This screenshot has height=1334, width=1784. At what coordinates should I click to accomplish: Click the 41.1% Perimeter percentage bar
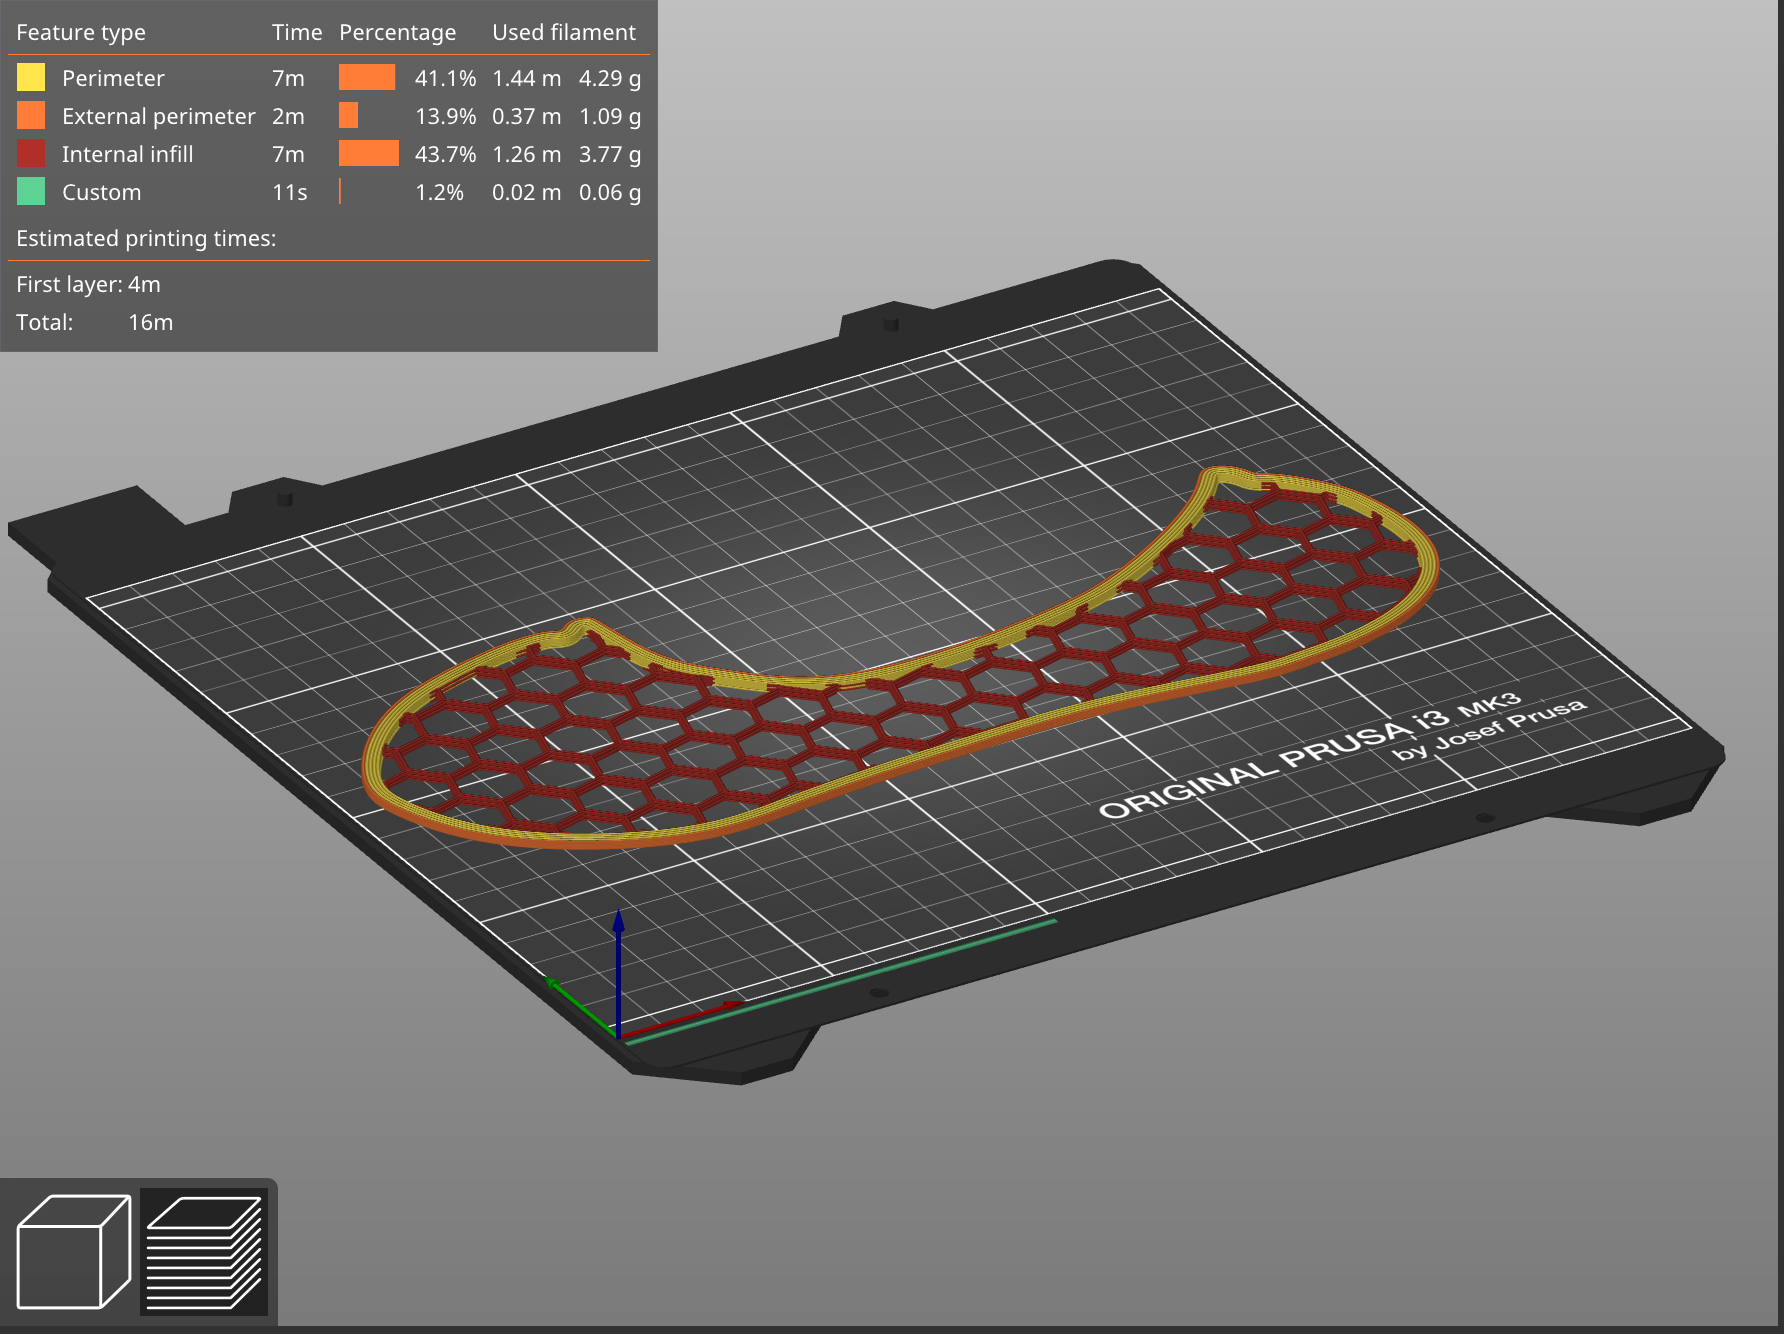click(x=368, y=77)
